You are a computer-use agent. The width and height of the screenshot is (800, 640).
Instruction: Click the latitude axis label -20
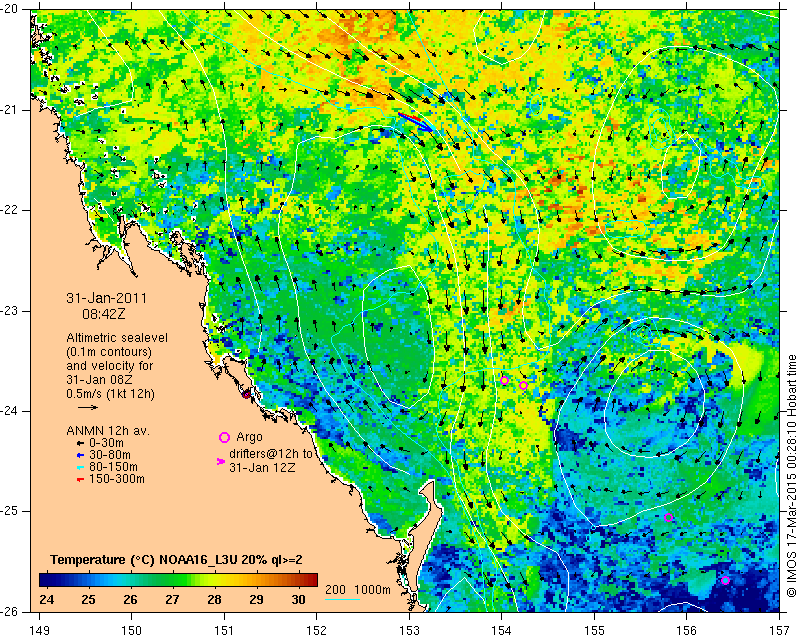(x=9, y=9)
